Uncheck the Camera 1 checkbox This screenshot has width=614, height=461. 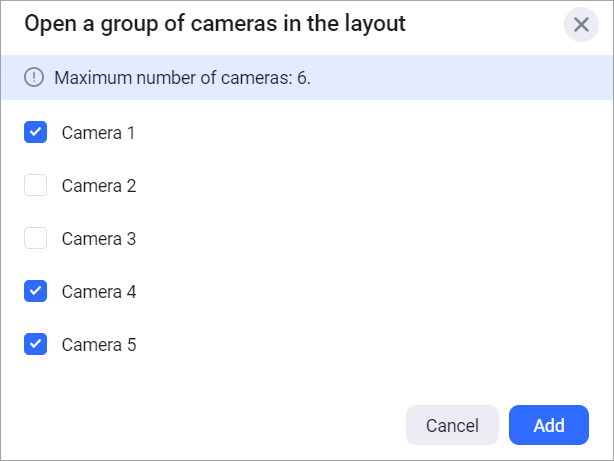point(36,132)
